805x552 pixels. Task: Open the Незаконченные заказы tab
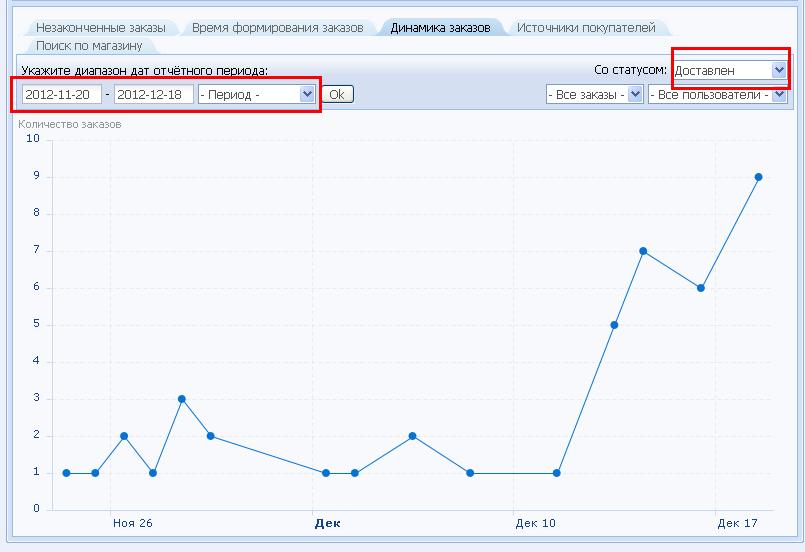tap(100, 28)
